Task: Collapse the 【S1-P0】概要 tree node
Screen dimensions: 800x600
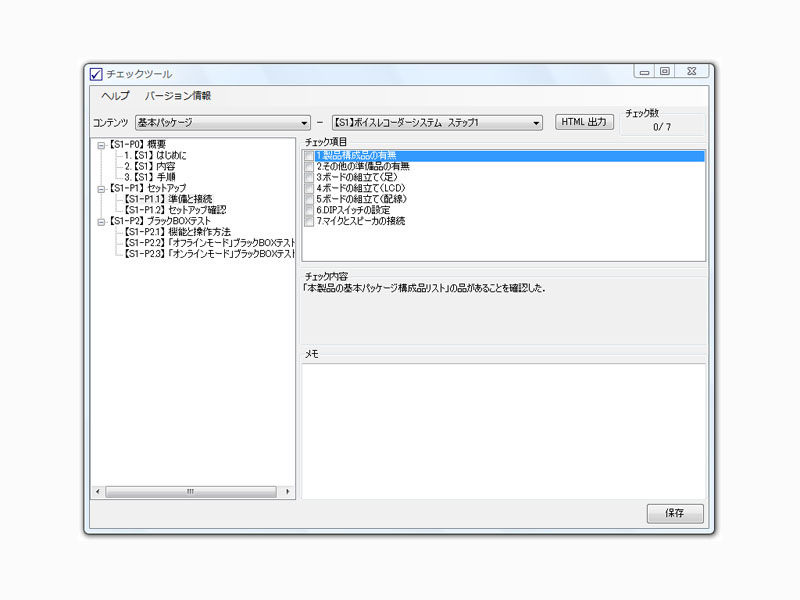Action: [x=102, y=145]
